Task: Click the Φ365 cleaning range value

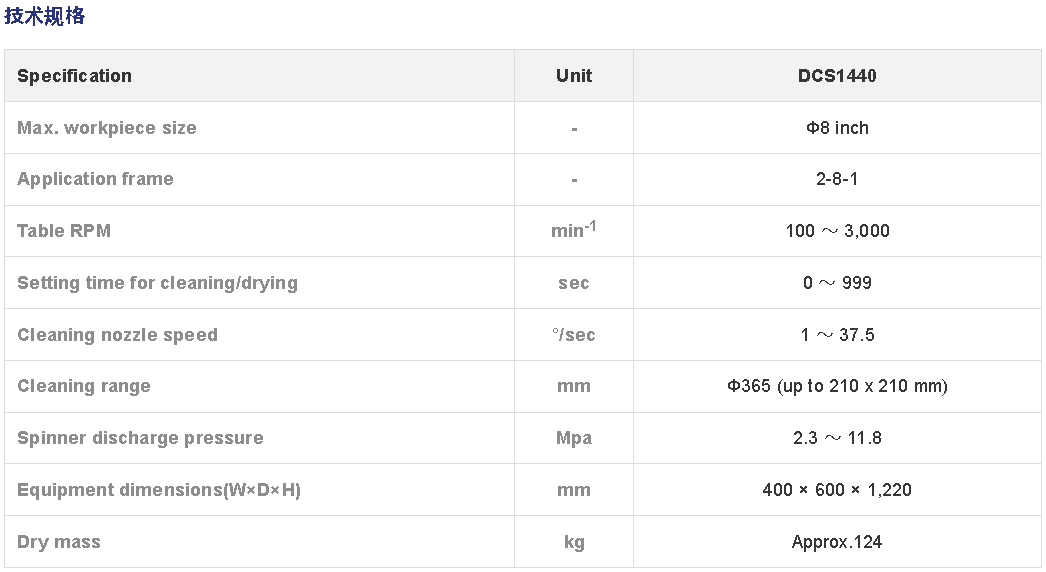Action: (837, 386)
